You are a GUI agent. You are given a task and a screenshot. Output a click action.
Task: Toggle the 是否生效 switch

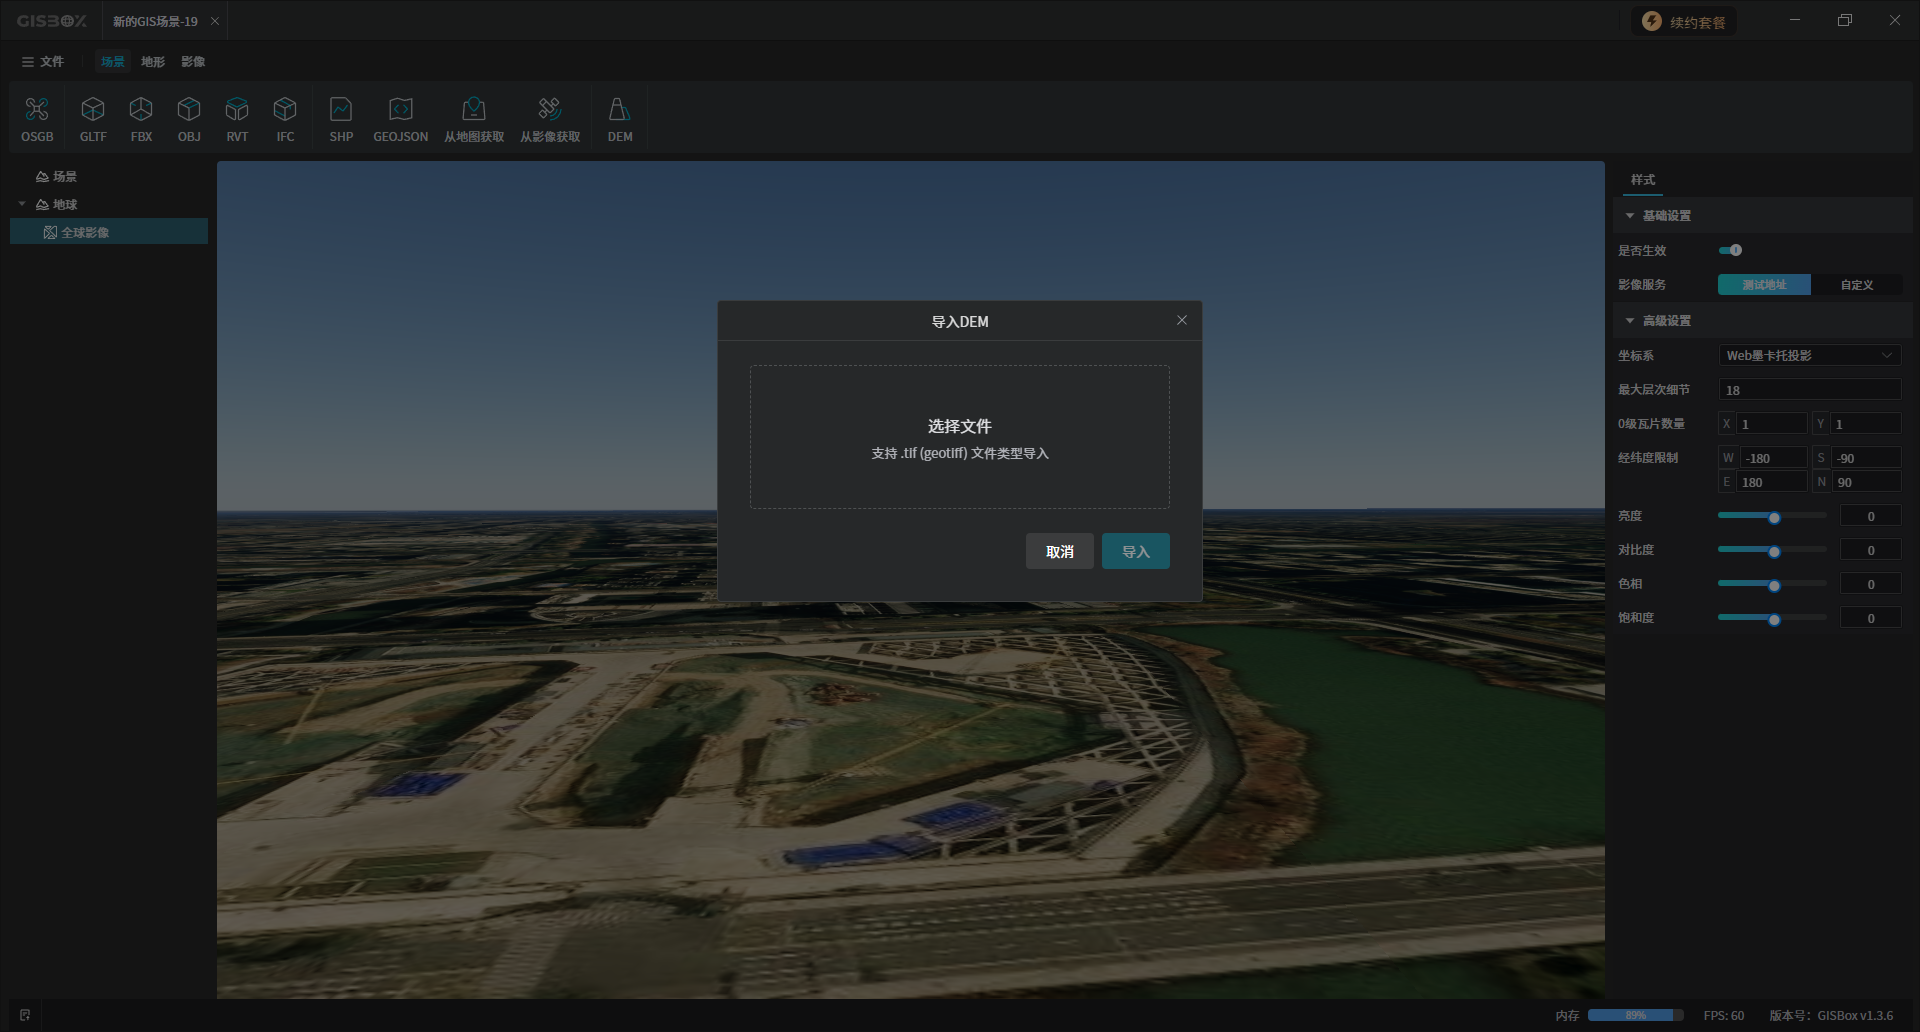(x=1730, y=250)
